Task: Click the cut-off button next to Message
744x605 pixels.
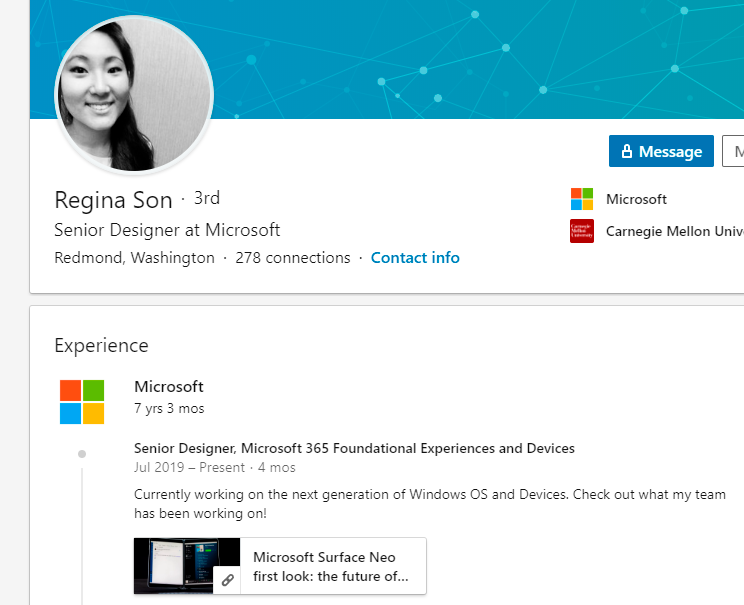Action: [x=733, y=151]
